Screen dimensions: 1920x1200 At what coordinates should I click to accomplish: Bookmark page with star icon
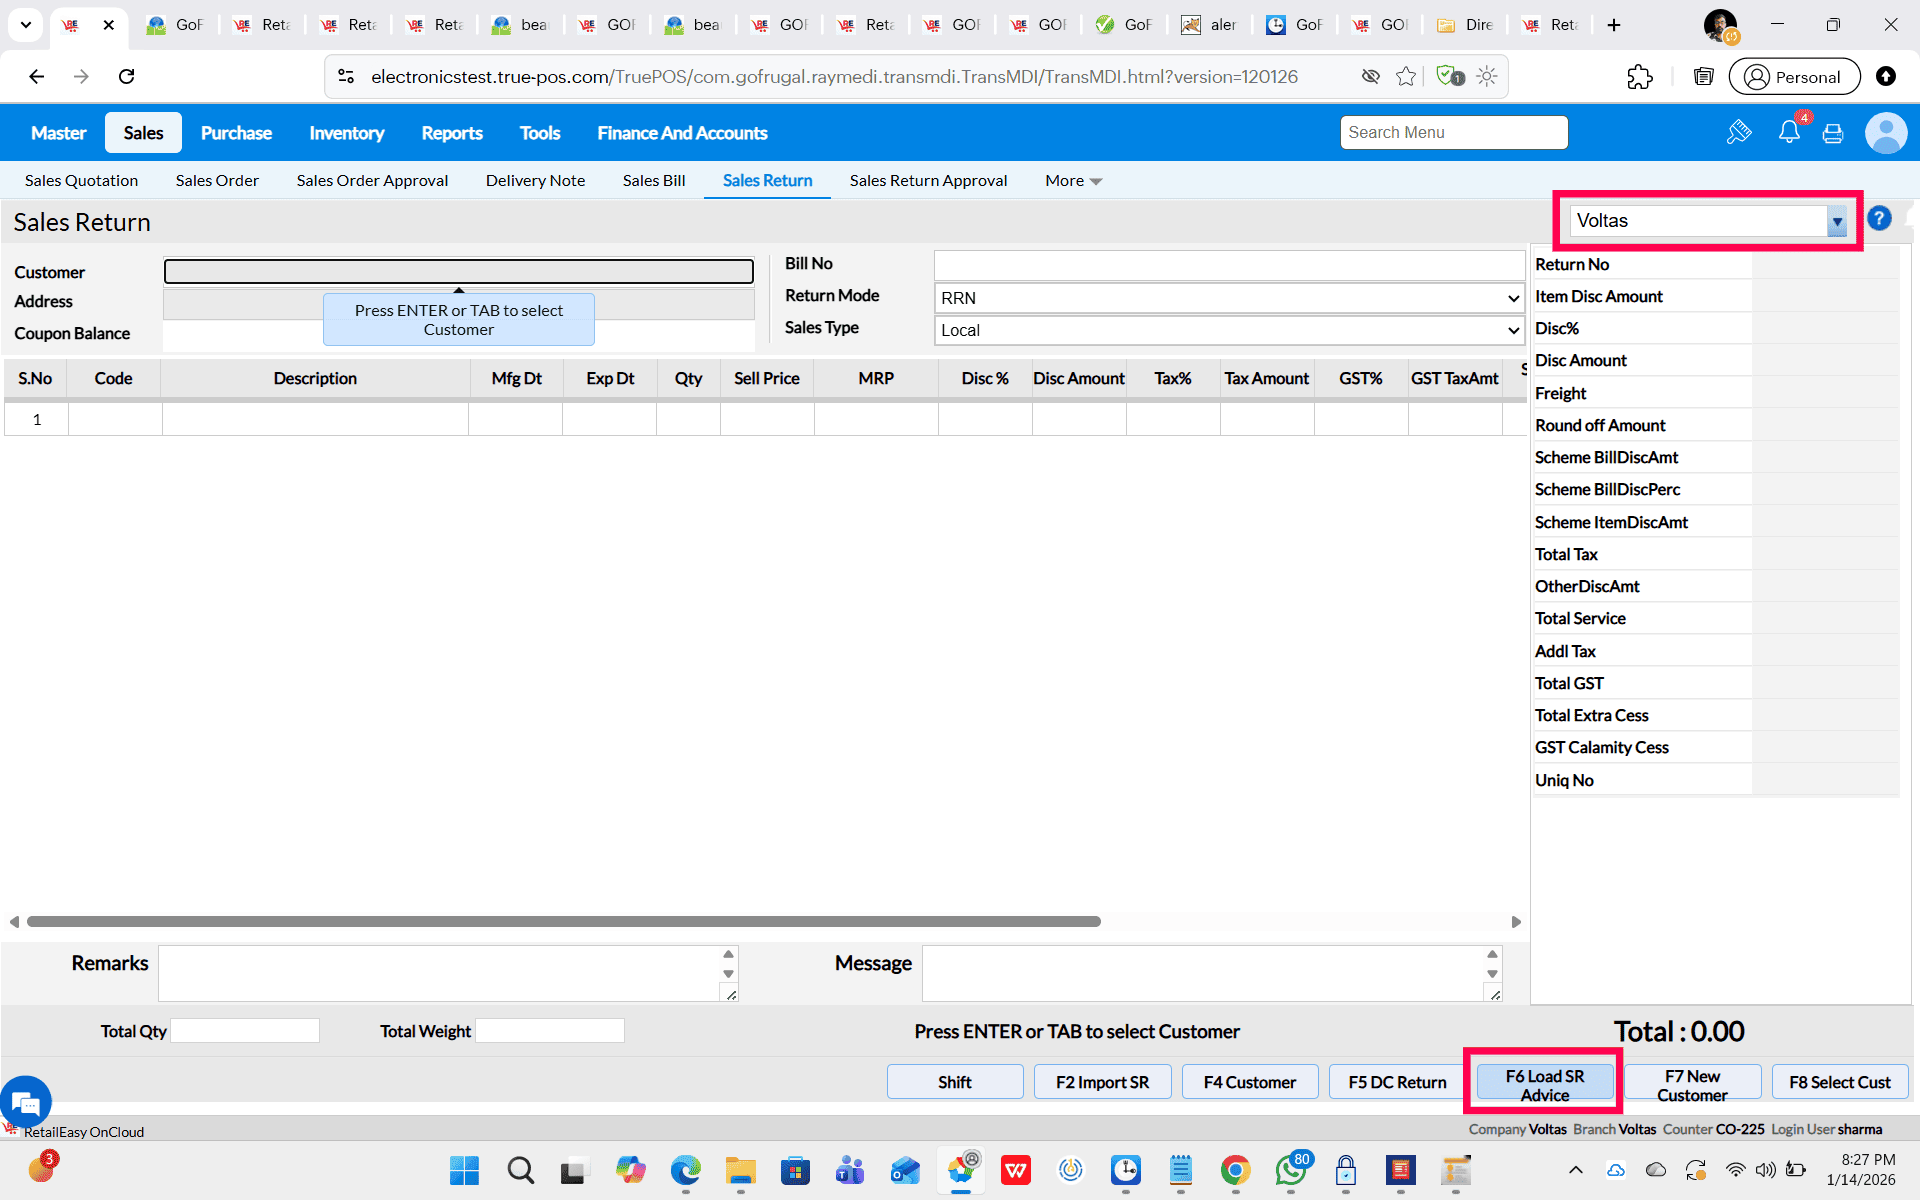click(x=1406, y=77)
